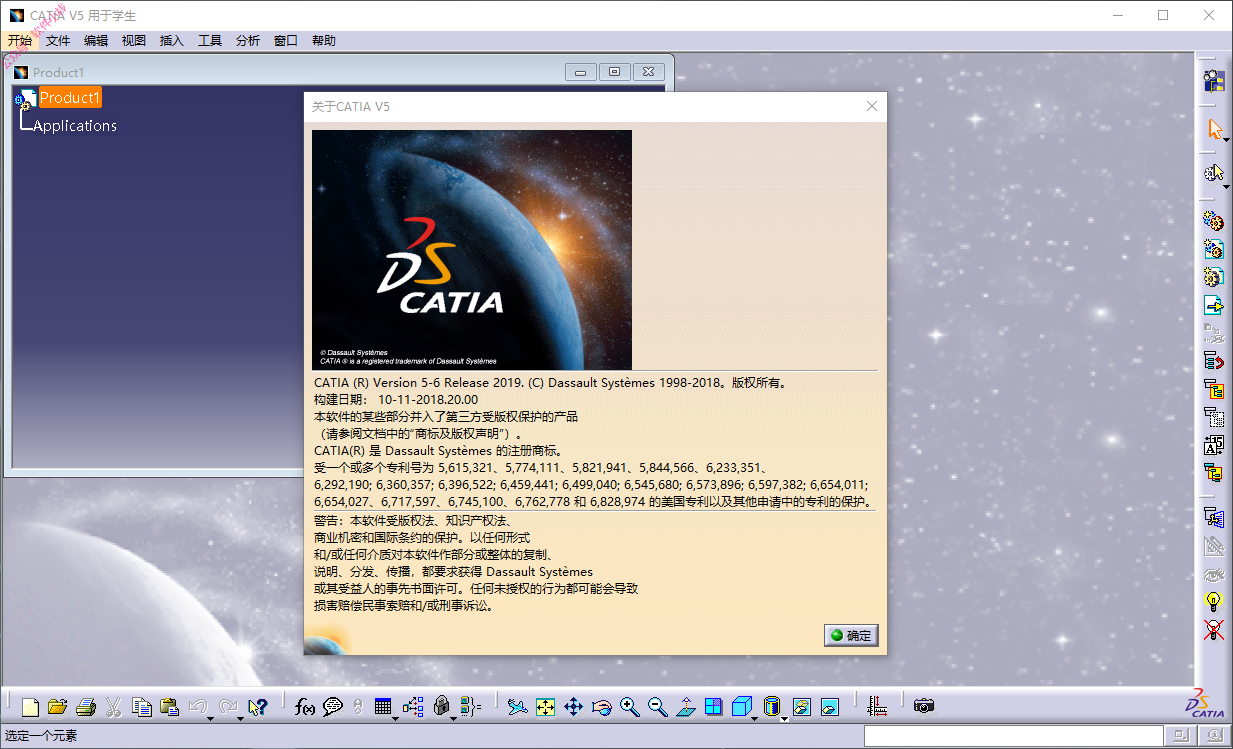Click the Shading render style cylinder icon
The height and width of the screenshot is (749, 1233).
coord(772,707)
